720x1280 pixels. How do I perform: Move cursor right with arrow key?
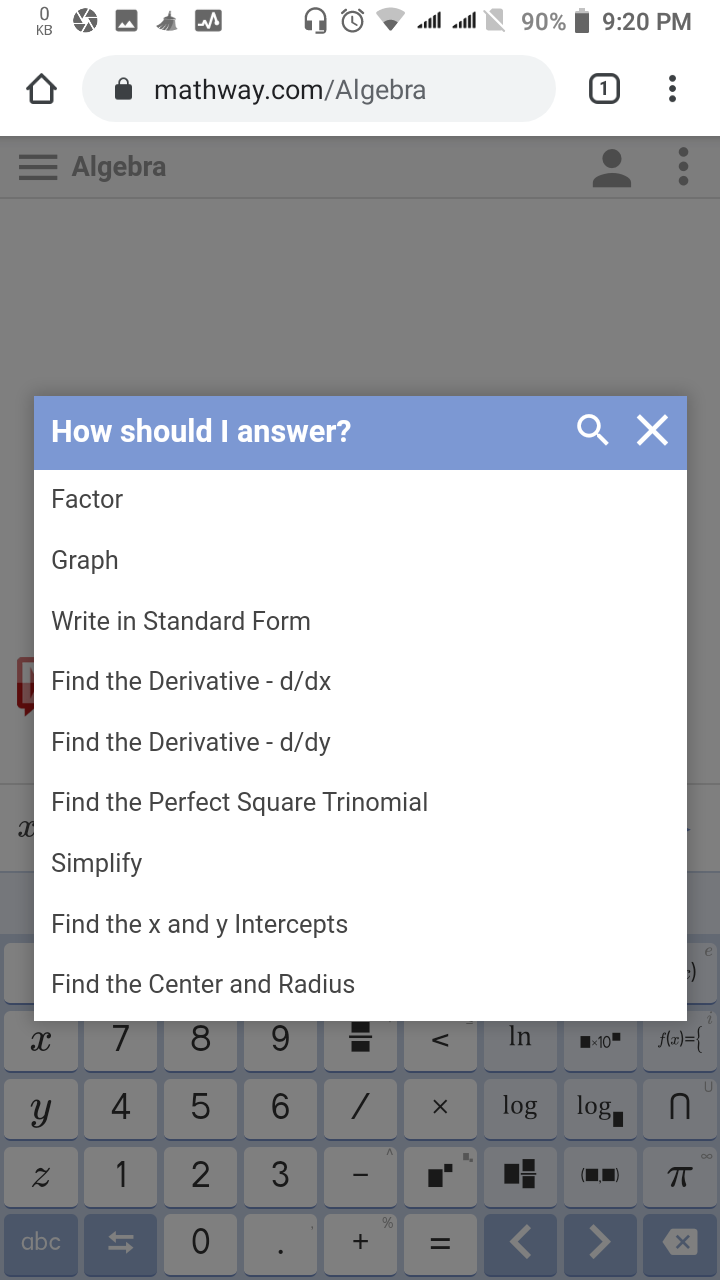pyautogui.click(x=599, y=1242)
